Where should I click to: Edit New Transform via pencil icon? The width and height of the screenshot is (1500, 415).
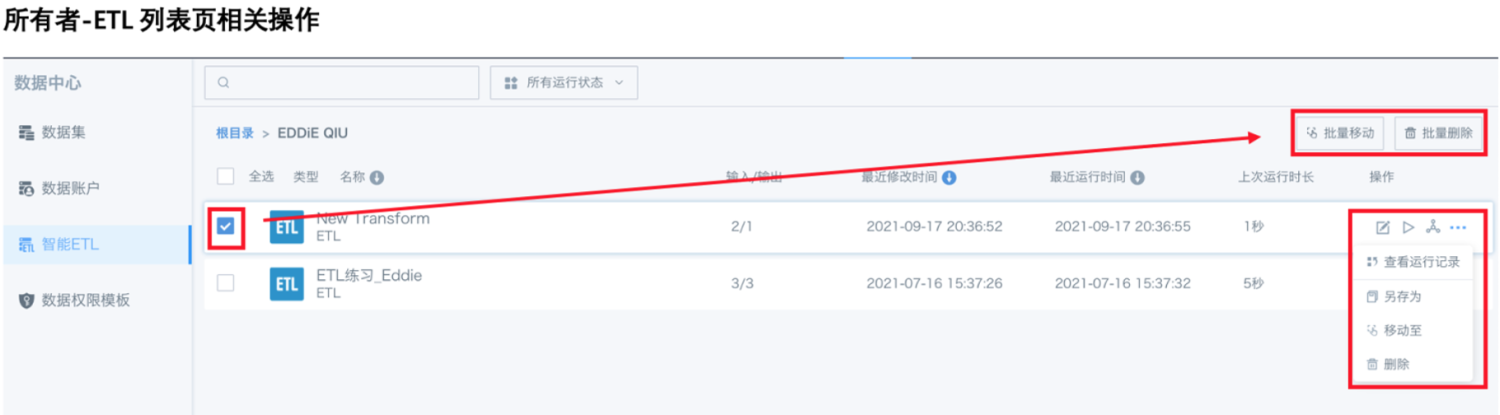1383,227
